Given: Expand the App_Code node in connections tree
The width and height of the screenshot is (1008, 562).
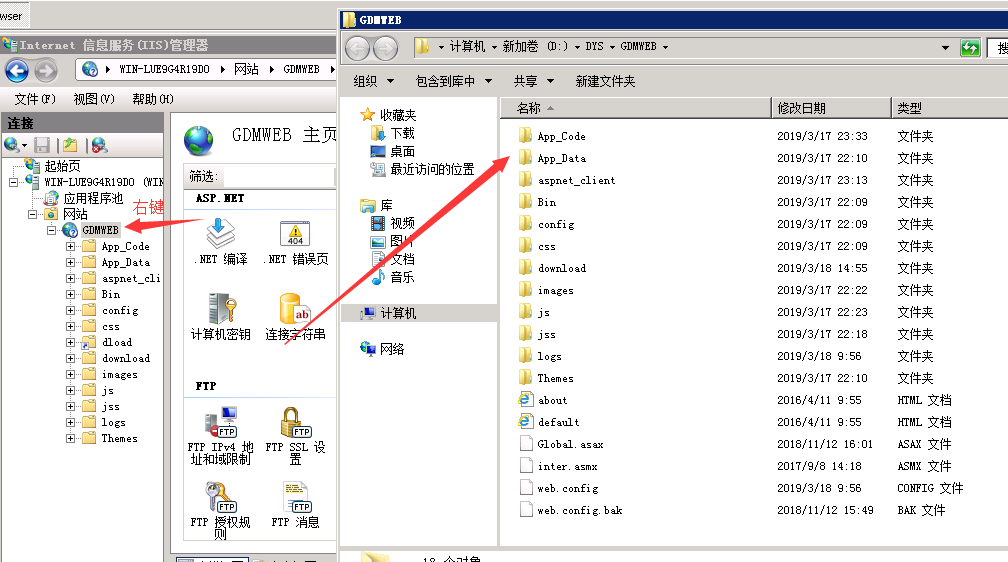Looking at the screenshot, I should [71, 246].
